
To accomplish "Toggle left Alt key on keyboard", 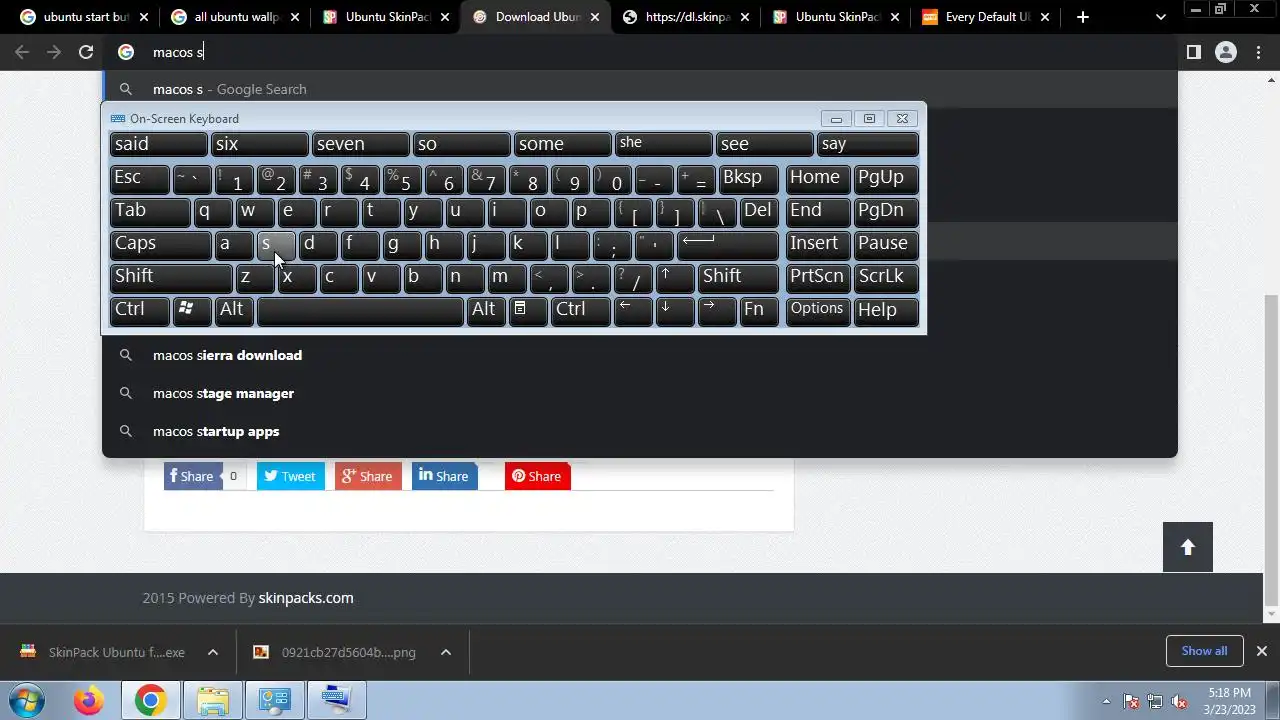I will (234, 310).
